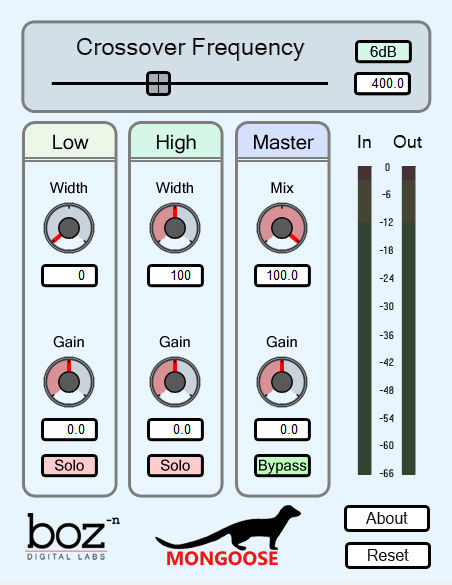
Task: Click the Master Gain knob
Action: point(282,382)
